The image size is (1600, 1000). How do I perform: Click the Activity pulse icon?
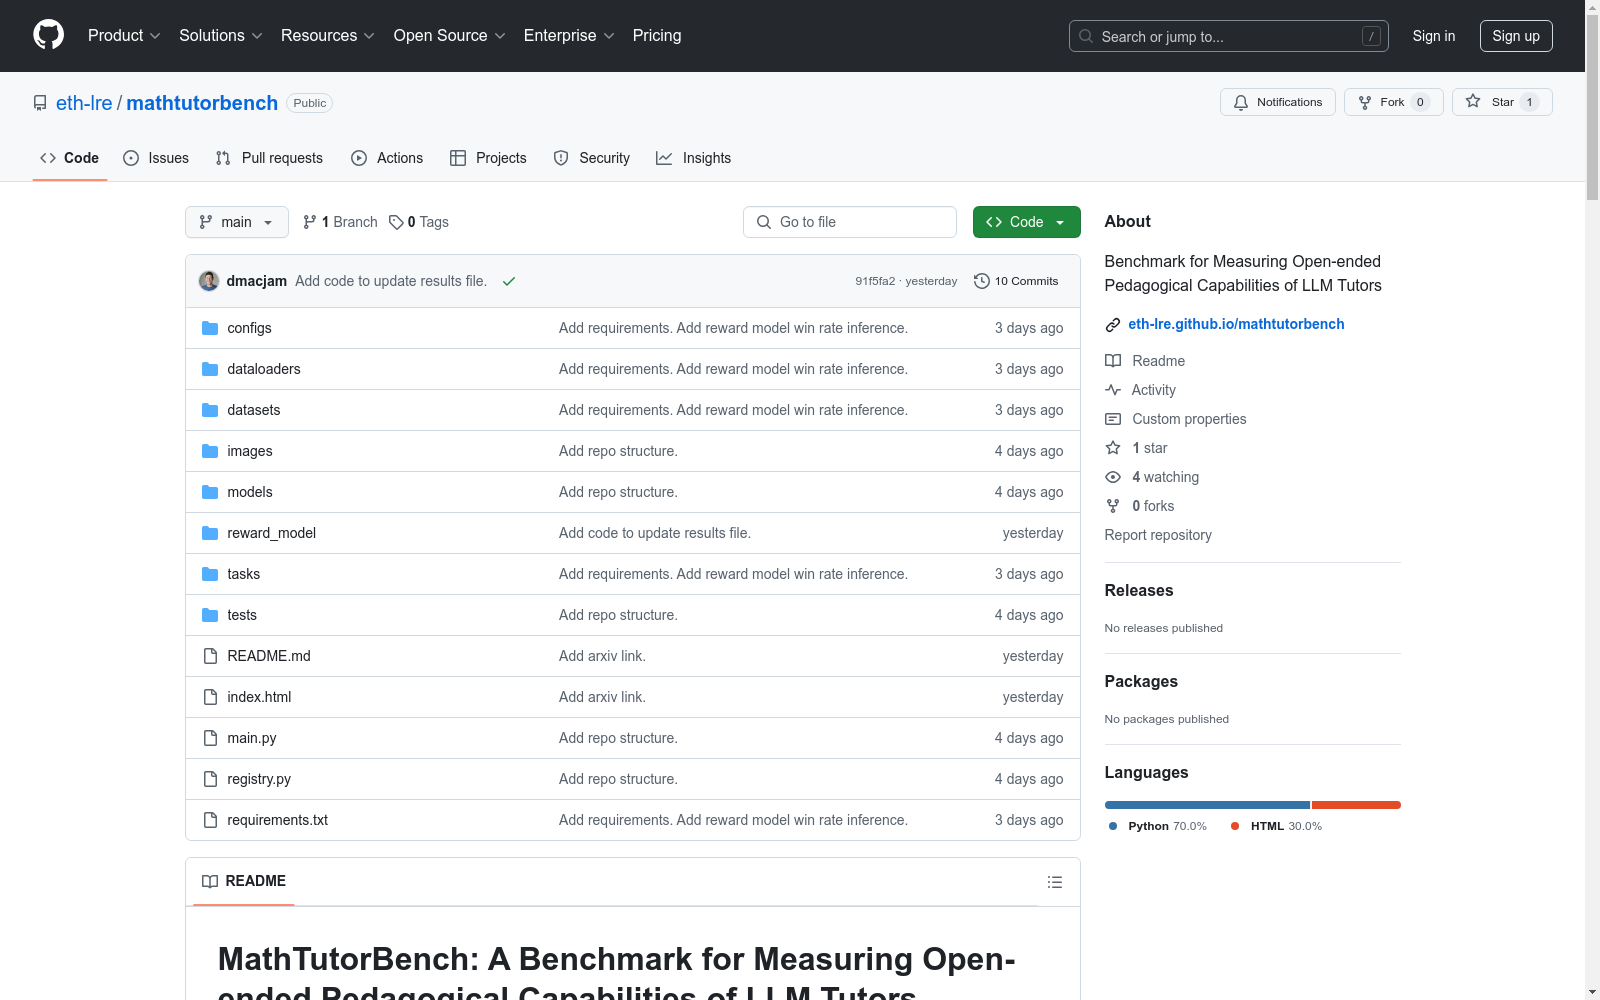pyautogui.click(x=1113, y=390)
